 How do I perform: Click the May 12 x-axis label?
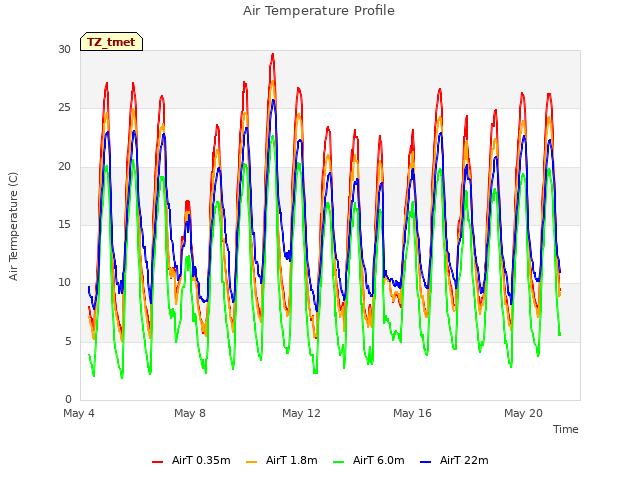(x=301, y=413)
